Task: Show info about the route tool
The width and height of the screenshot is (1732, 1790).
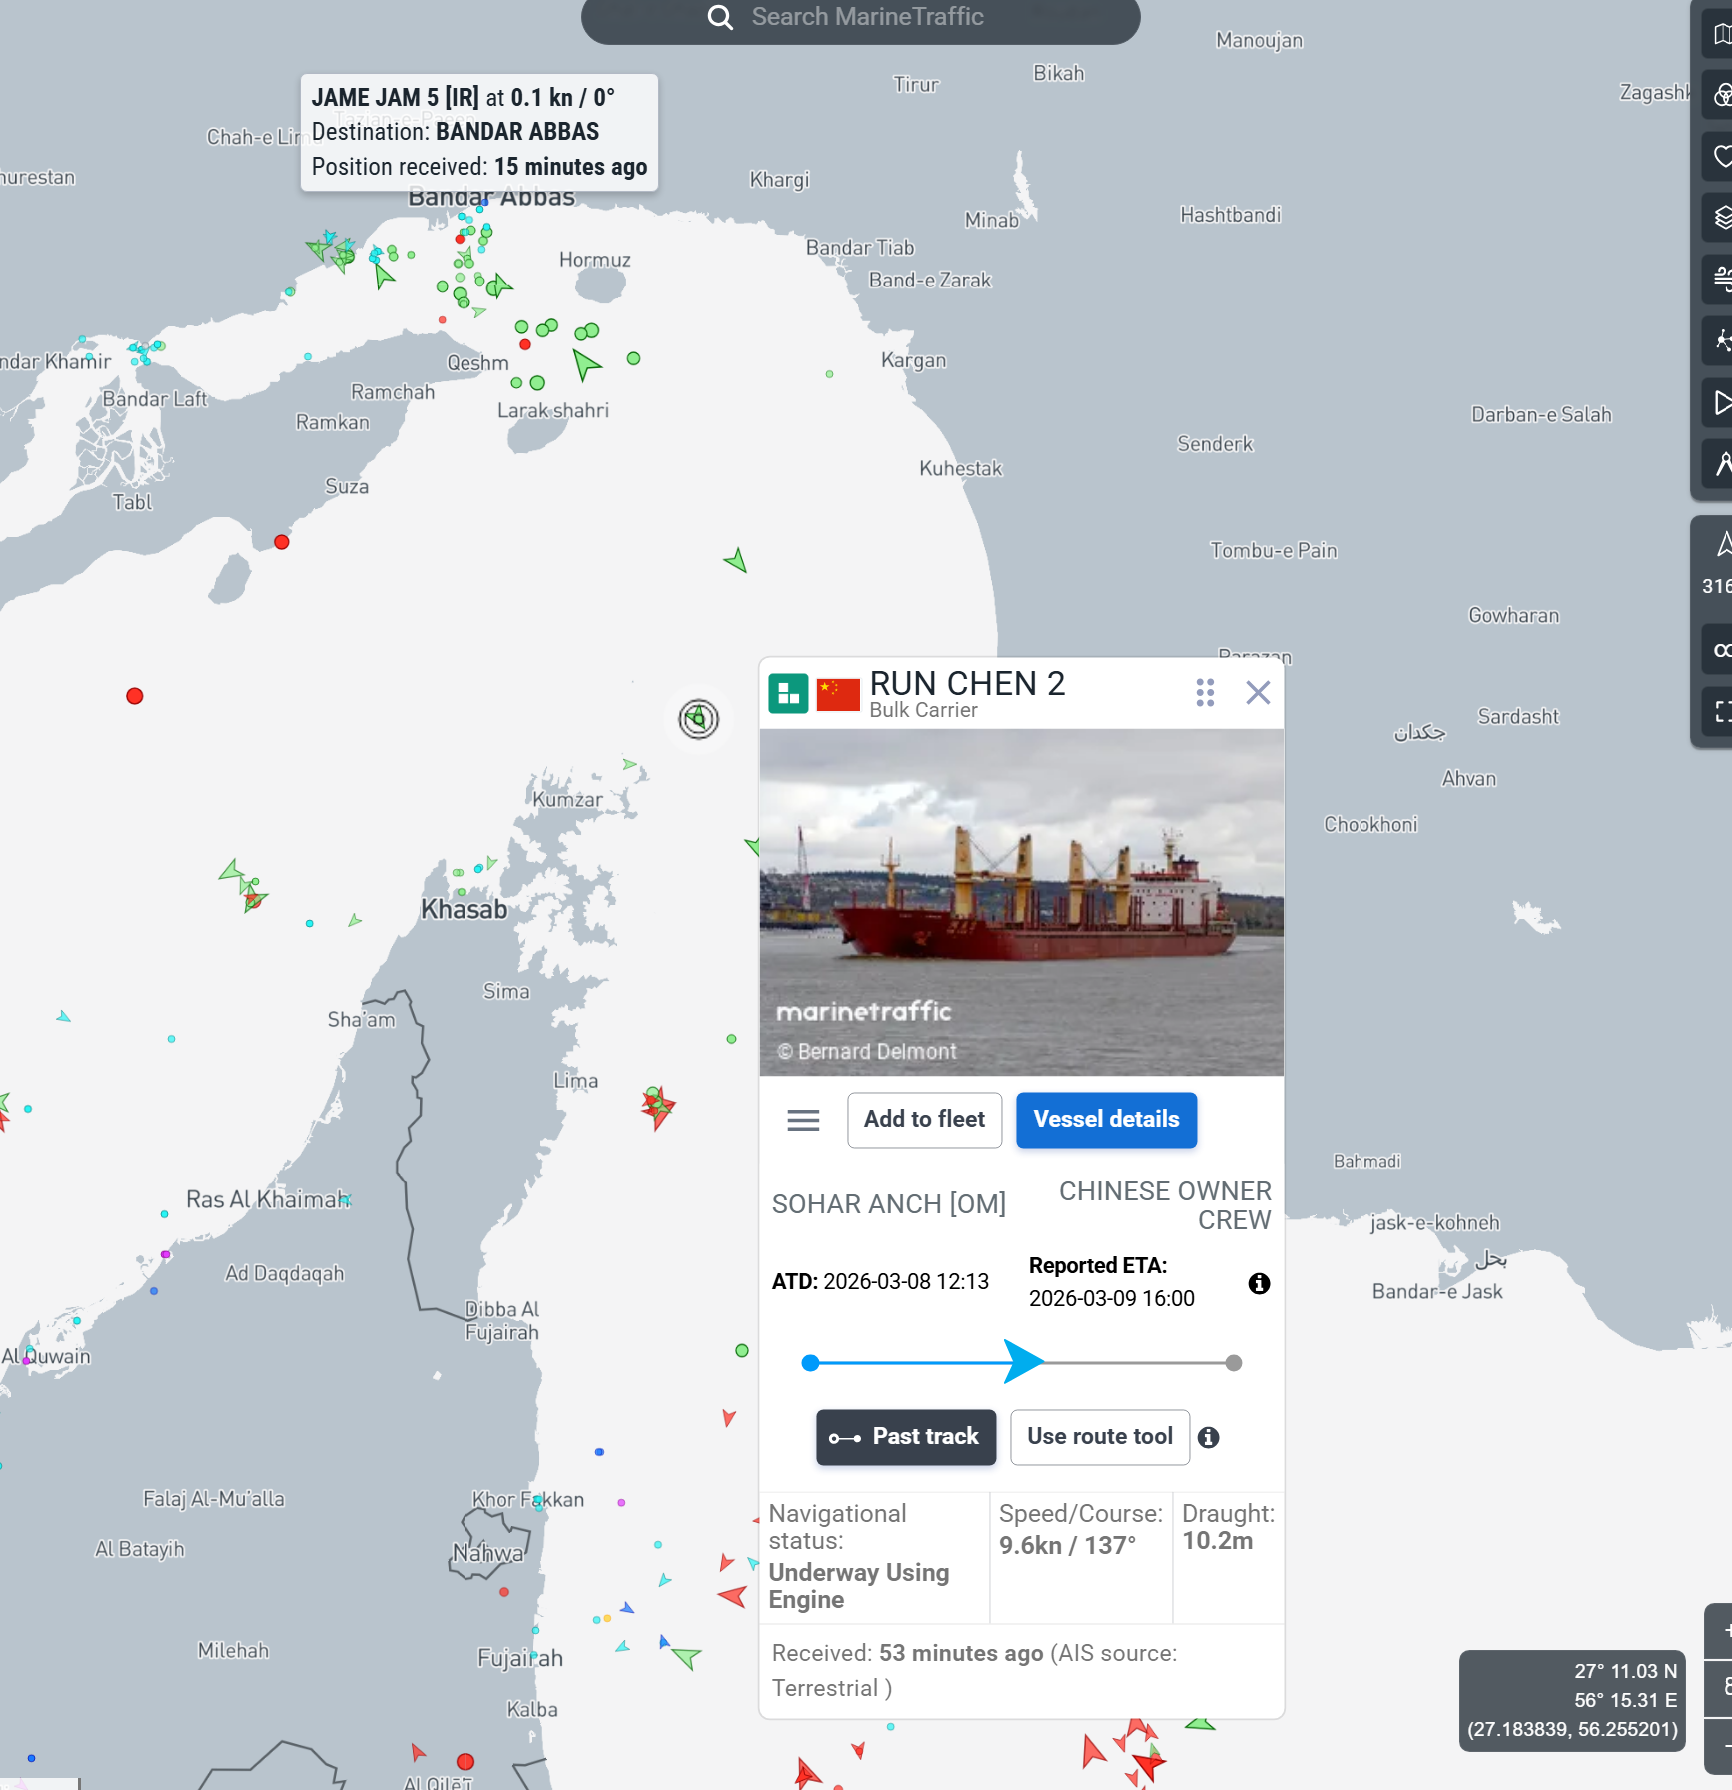Action: 1208,1437
